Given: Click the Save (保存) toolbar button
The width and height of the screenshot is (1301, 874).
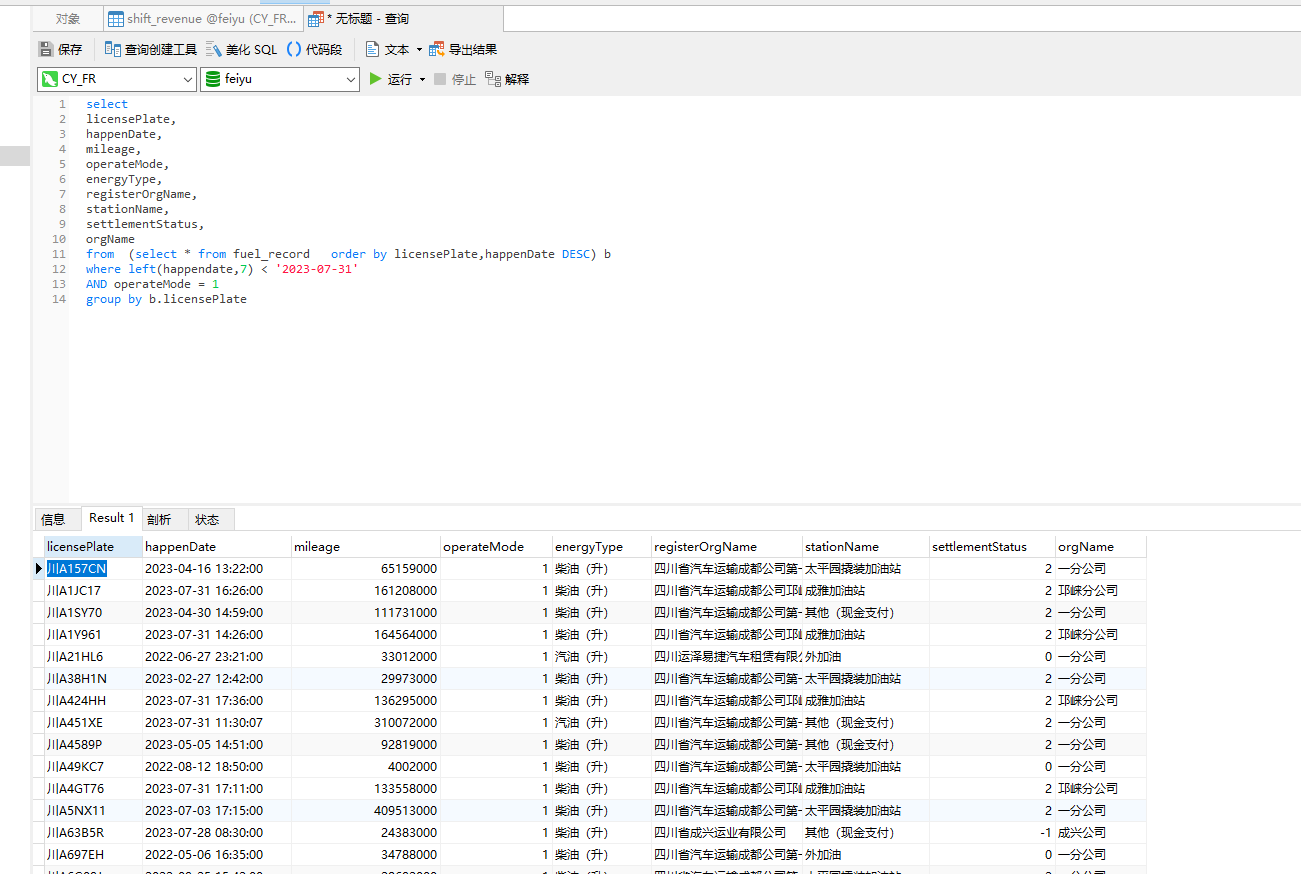Looking at the screenshot, I should click(x=60, y=49).
